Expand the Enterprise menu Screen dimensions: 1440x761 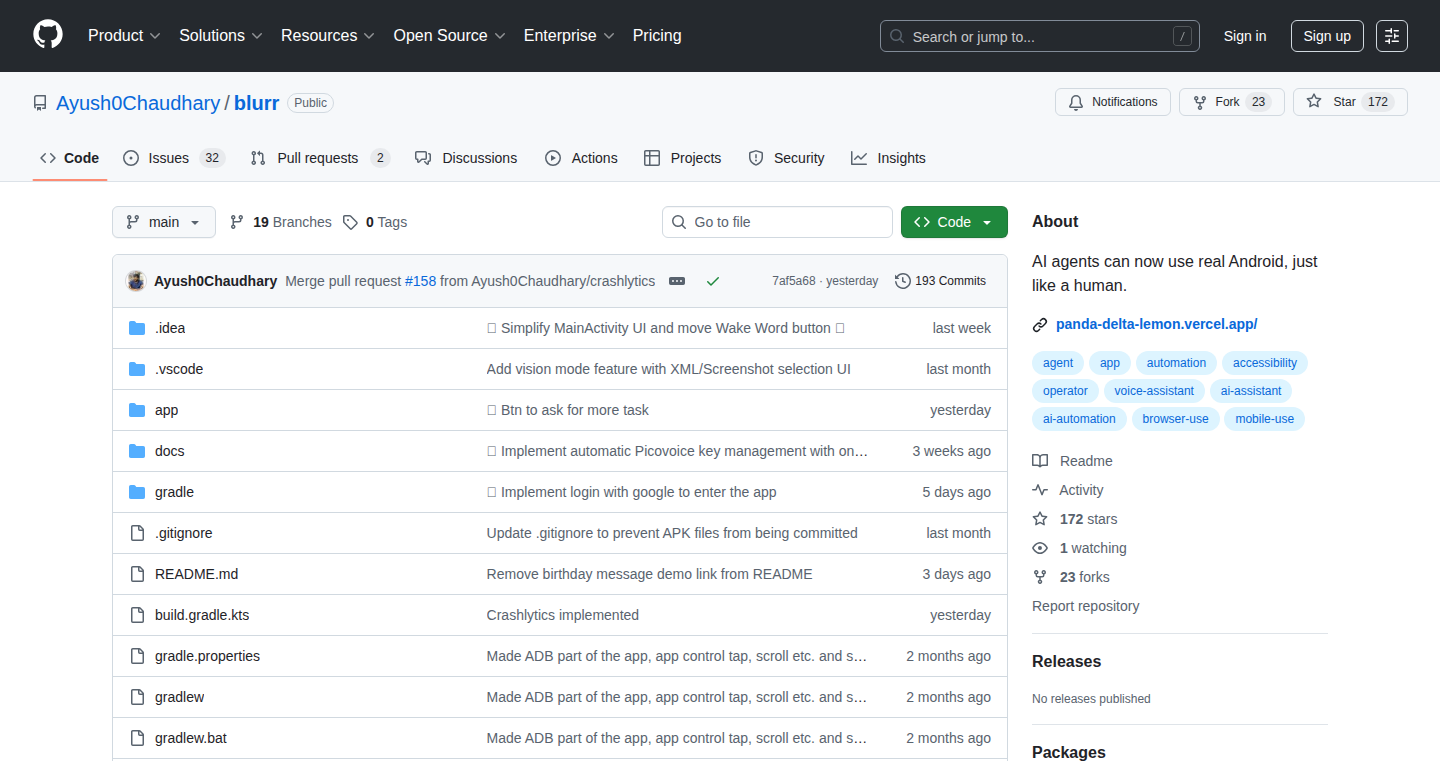click(x=569, y=35)
